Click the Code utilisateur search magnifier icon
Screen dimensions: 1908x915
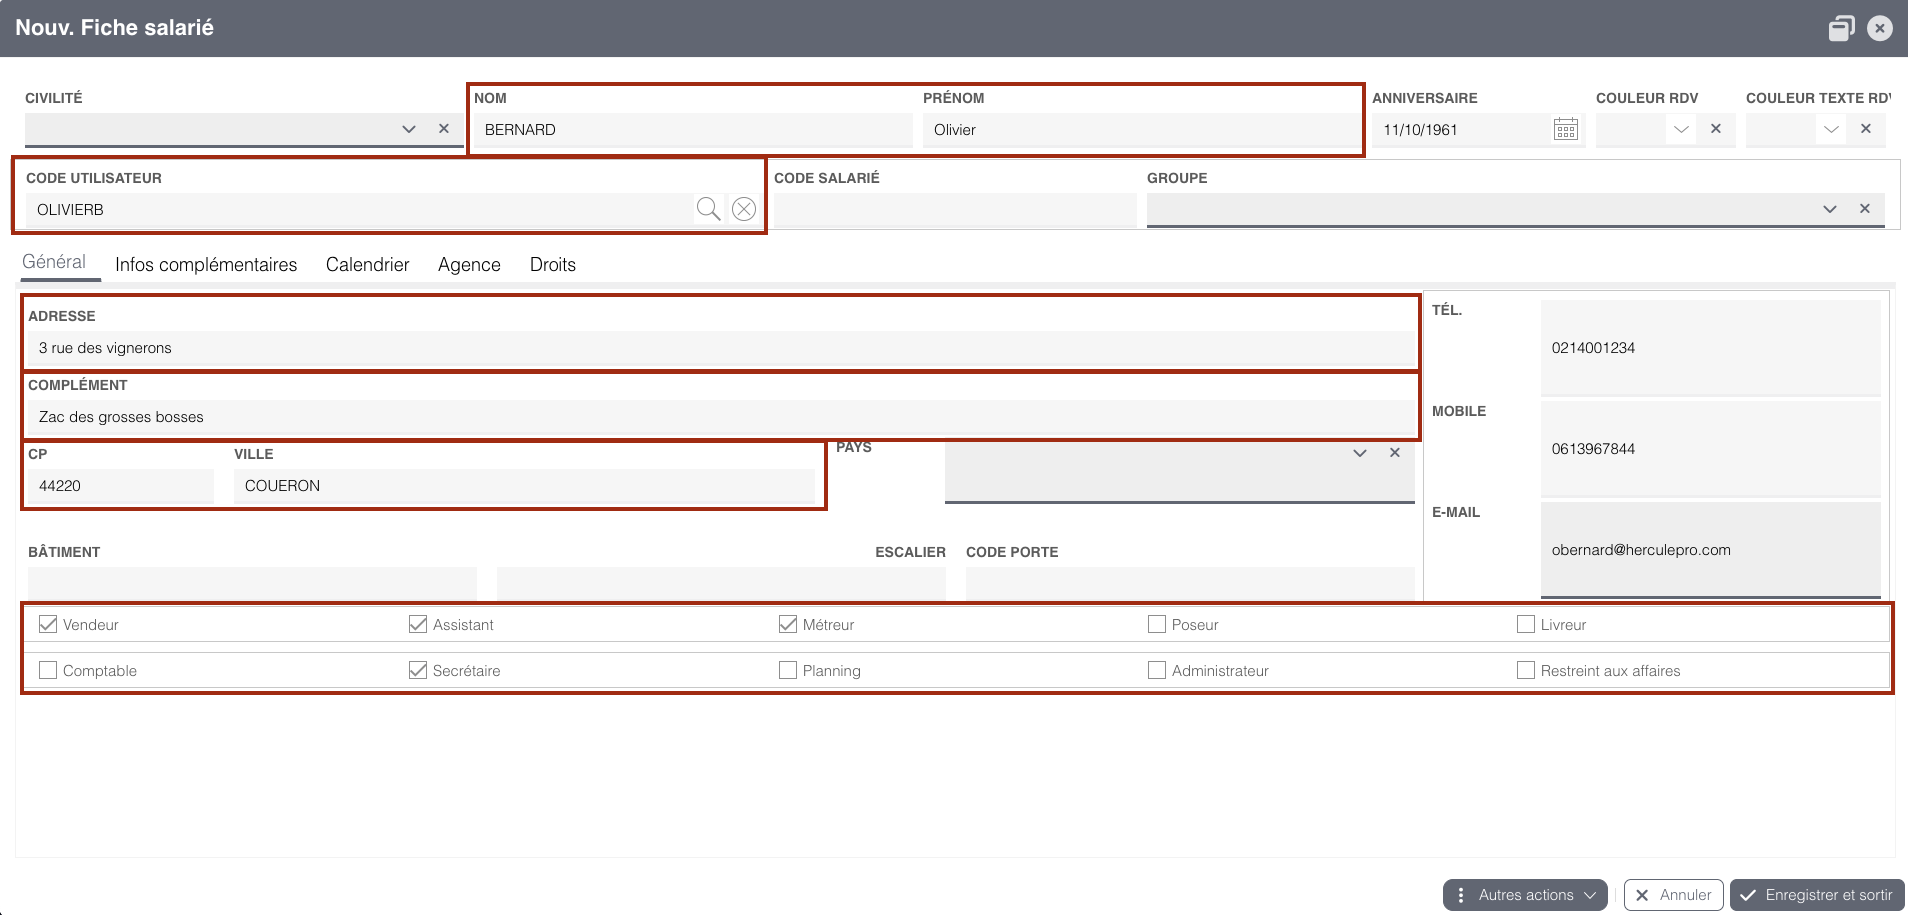tap(708, 209)
